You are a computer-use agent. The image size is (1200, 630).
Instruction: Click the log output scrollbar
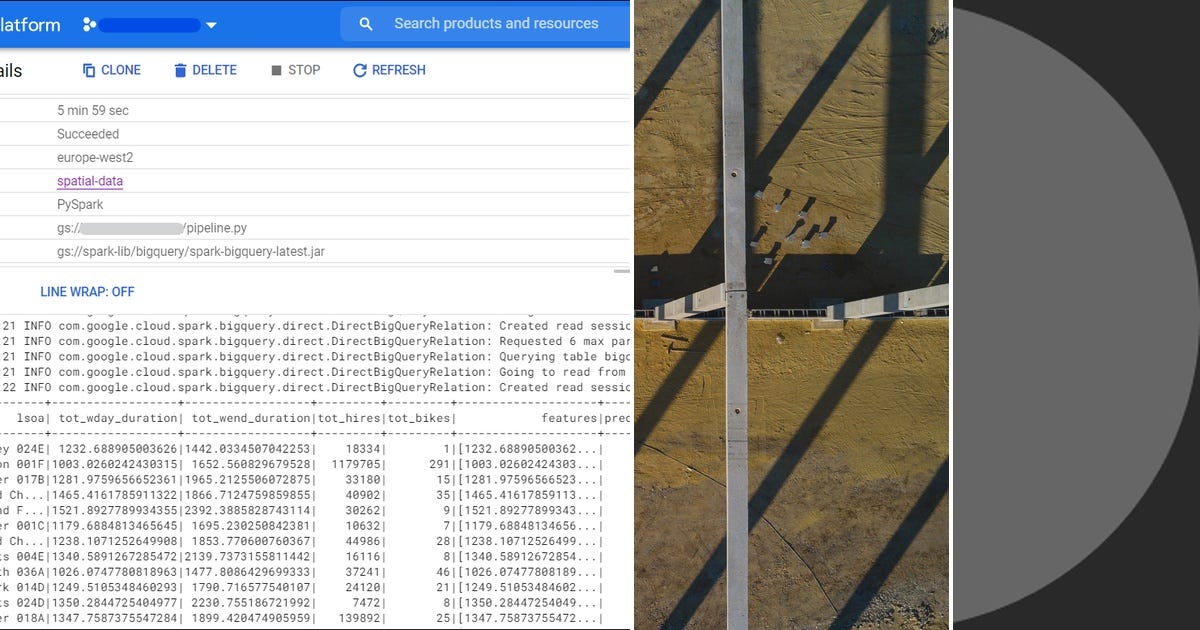tap(623, 270)
